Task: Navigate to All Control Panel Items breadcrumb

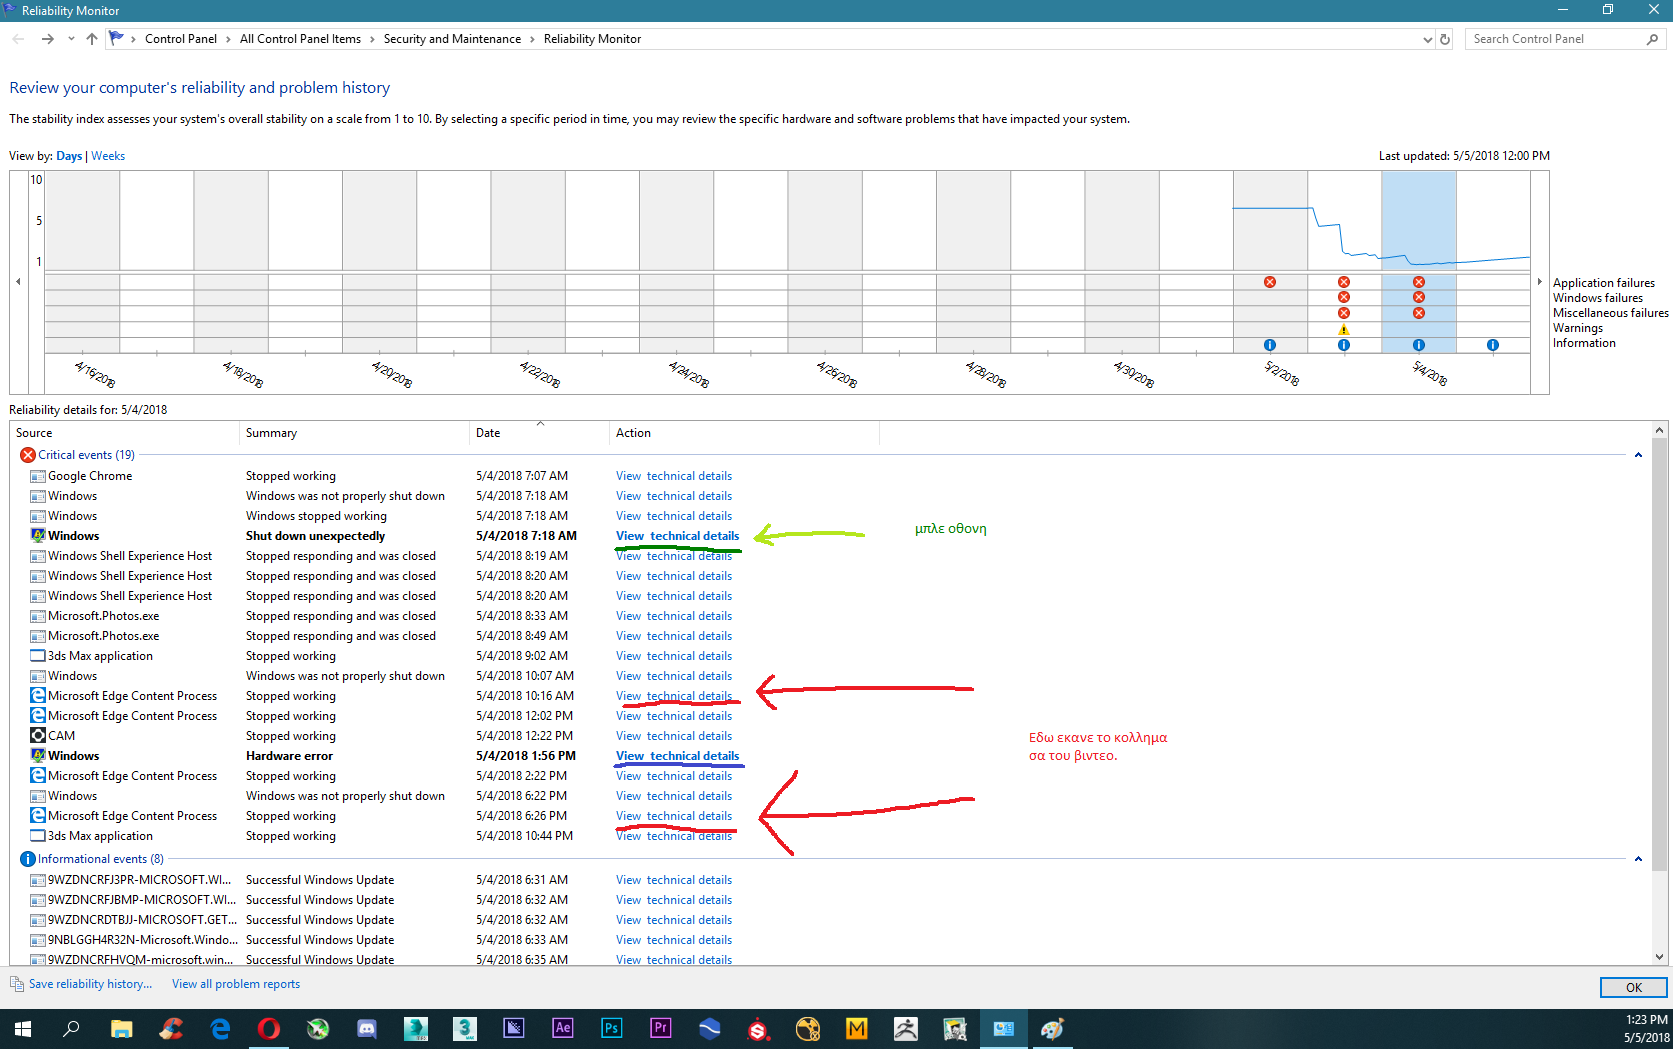Action: click(300, 39)
